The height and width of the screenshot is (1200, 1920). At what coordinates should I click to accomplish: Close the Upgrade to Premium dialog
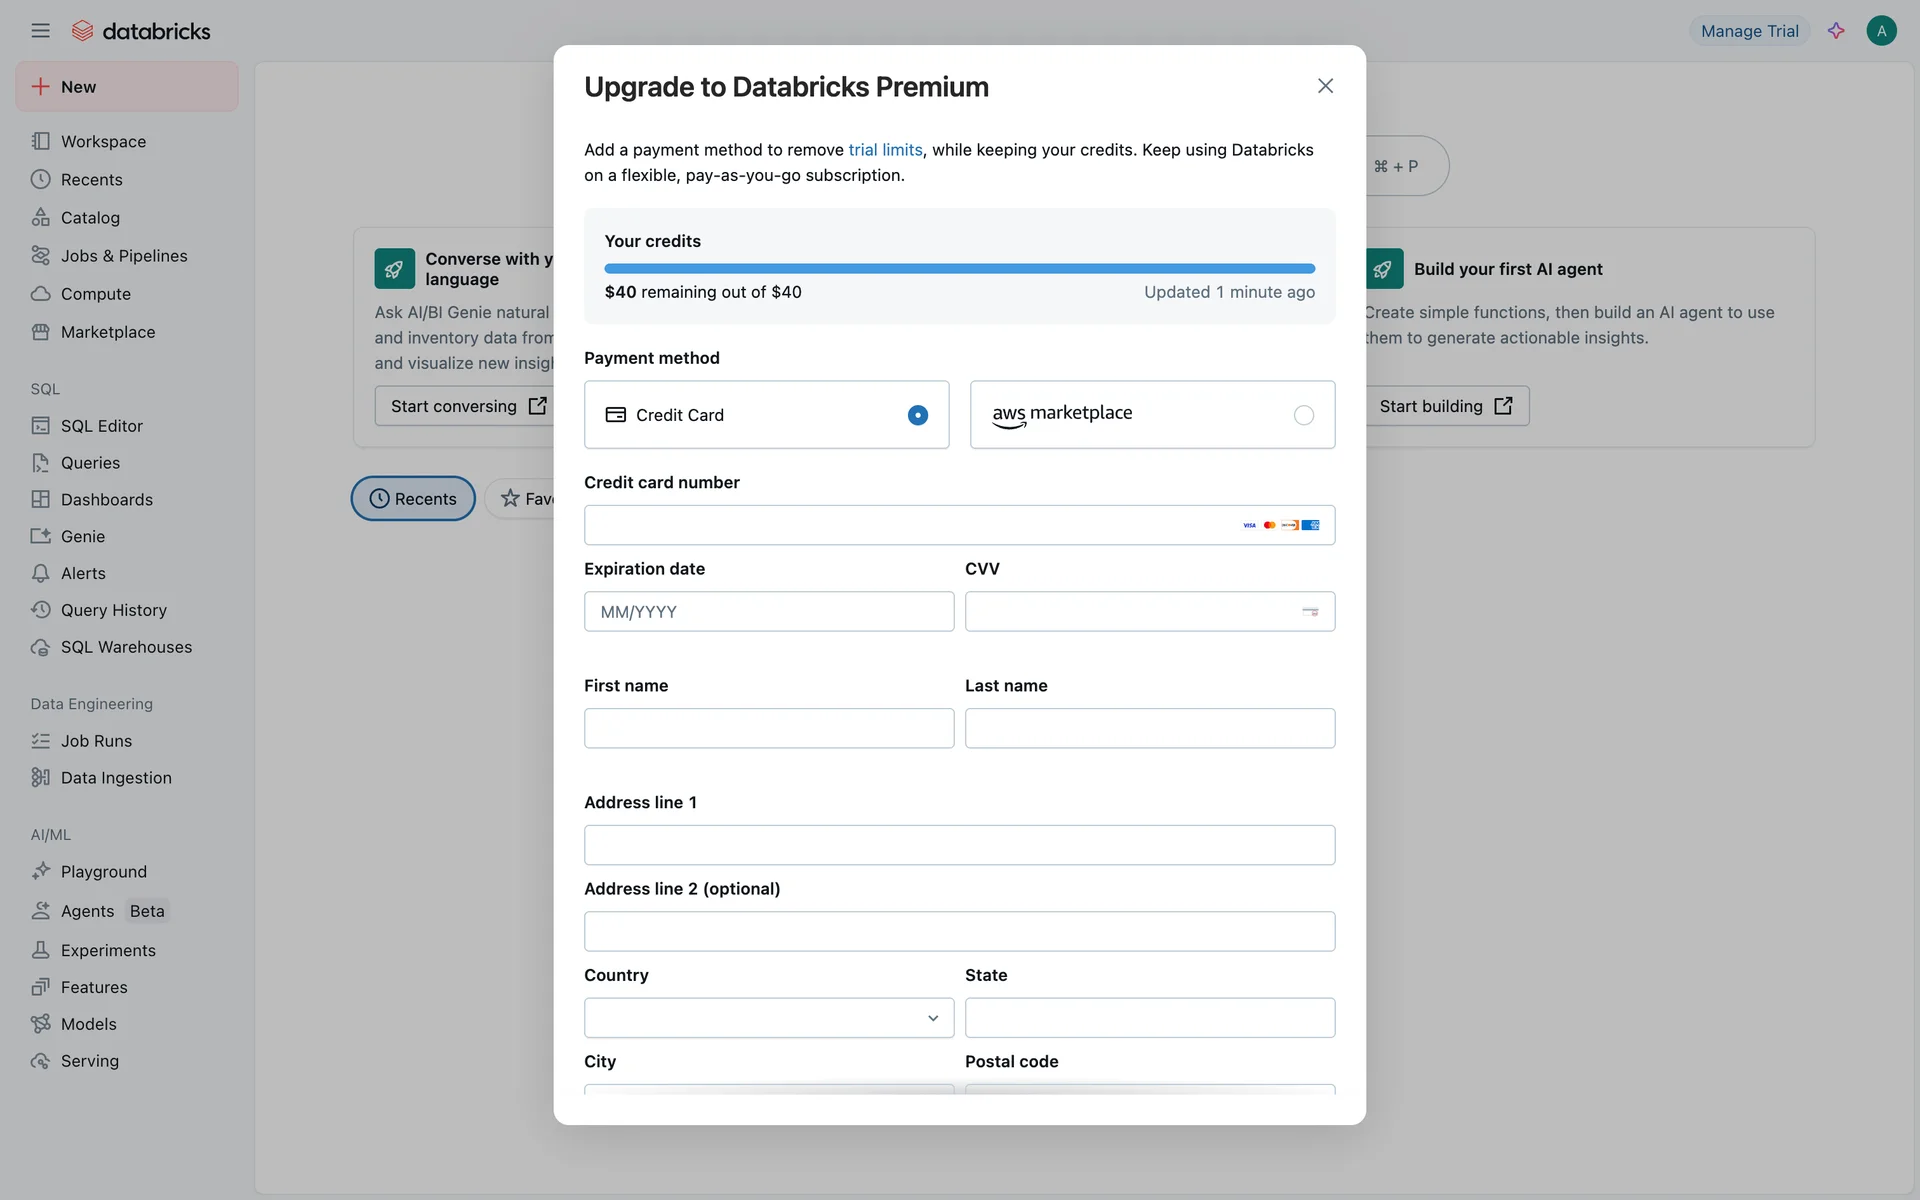pyautogui.click(x=1325, y=86)
